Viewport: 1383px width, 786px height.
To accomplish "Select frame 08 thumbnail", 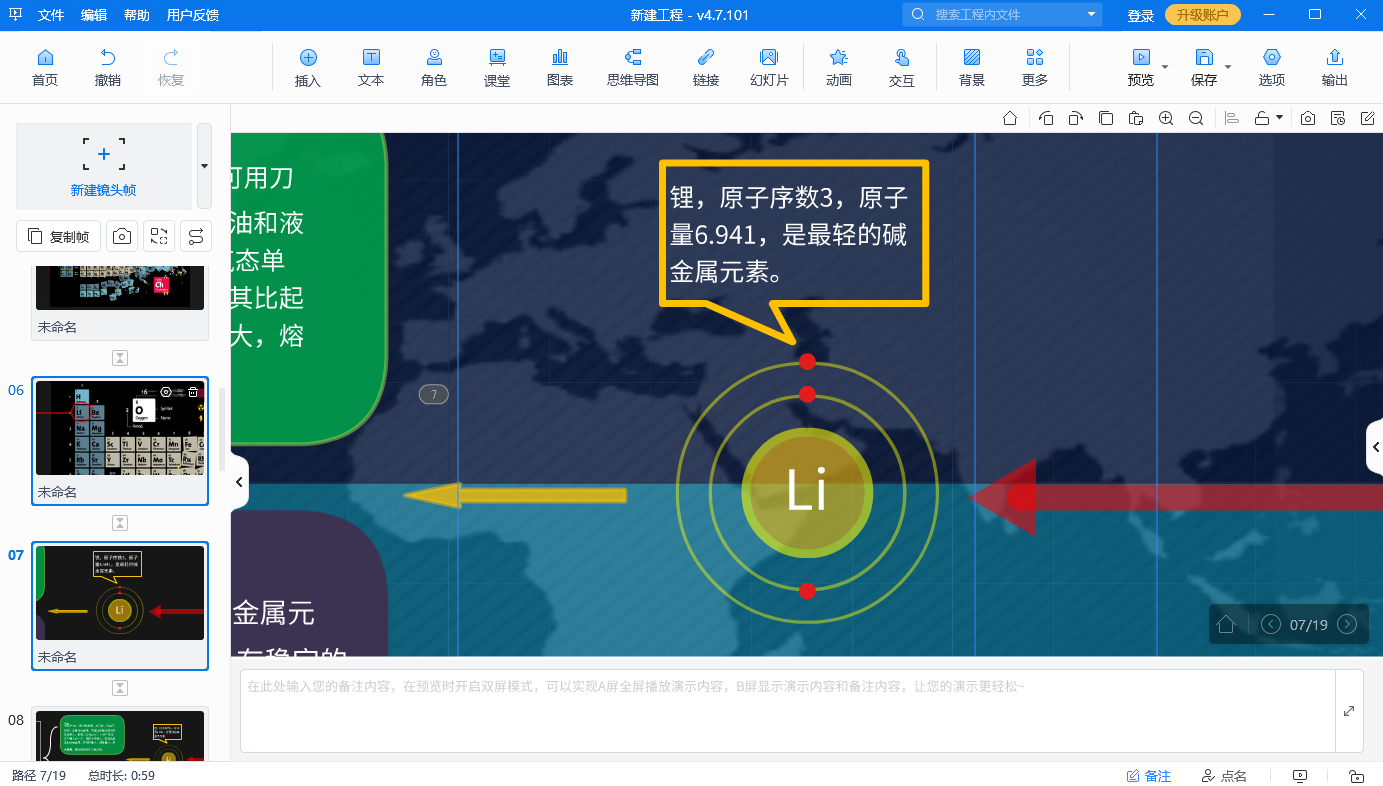I will [120, 735].
